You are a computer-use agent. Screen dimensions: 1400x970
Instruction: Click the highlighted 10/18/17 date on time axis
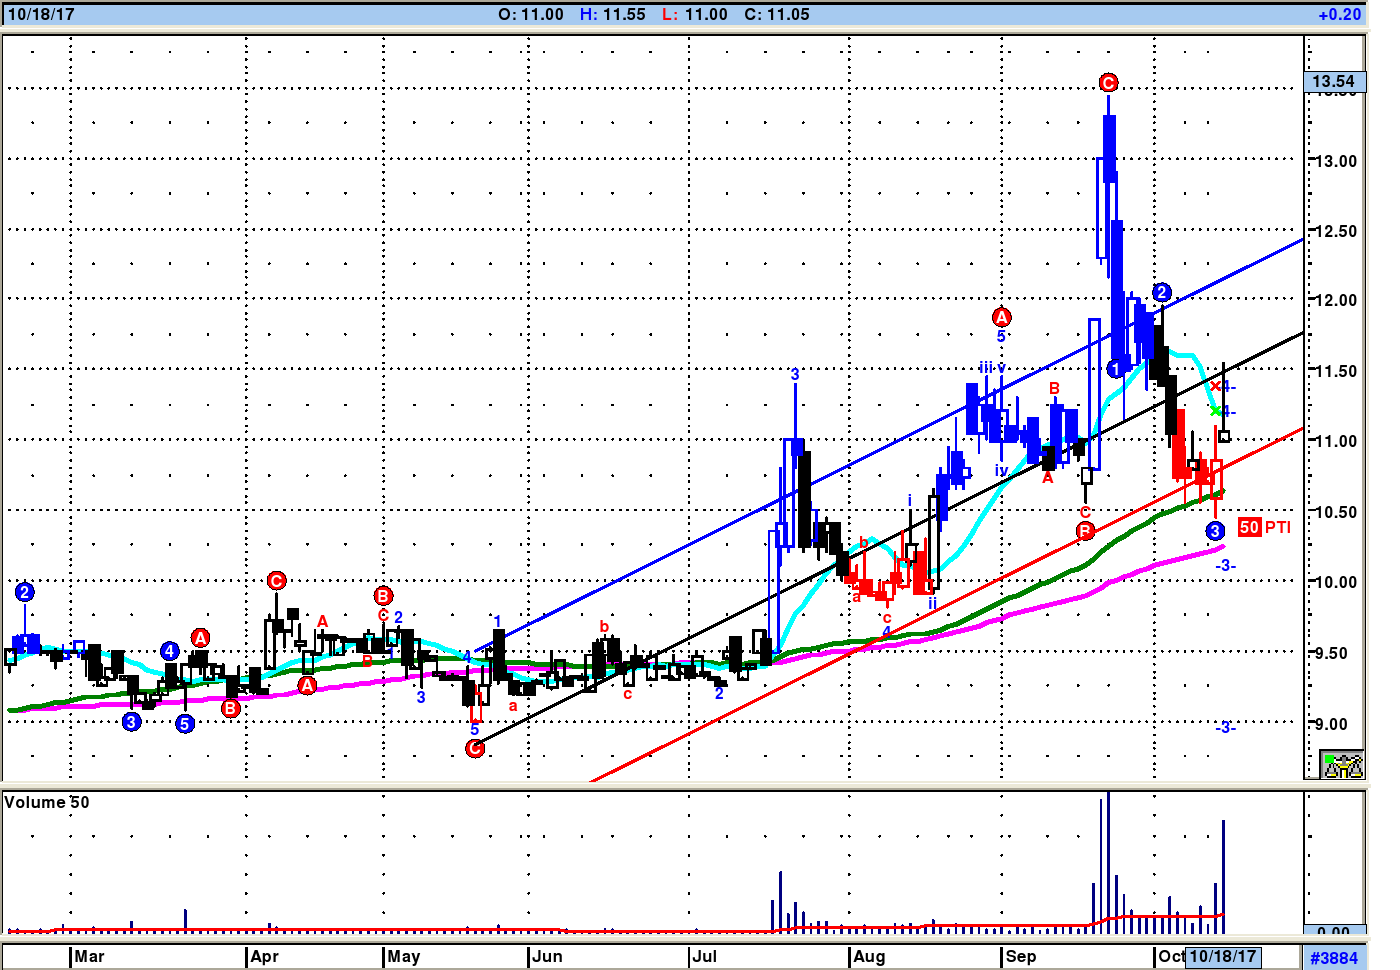[1222, 956]
